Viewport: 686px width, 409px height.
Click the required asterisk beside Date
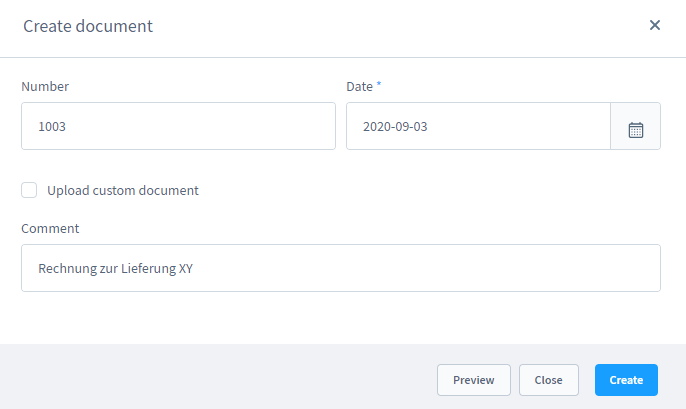pos(379,85)
